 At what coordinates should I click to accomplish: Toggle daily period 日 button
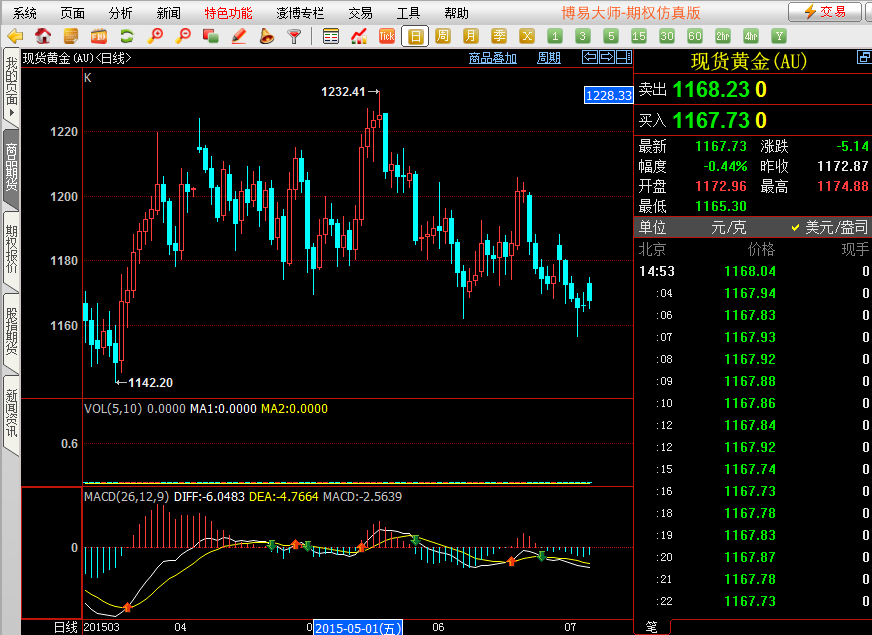pyautogui.click(x=415, y=36)
